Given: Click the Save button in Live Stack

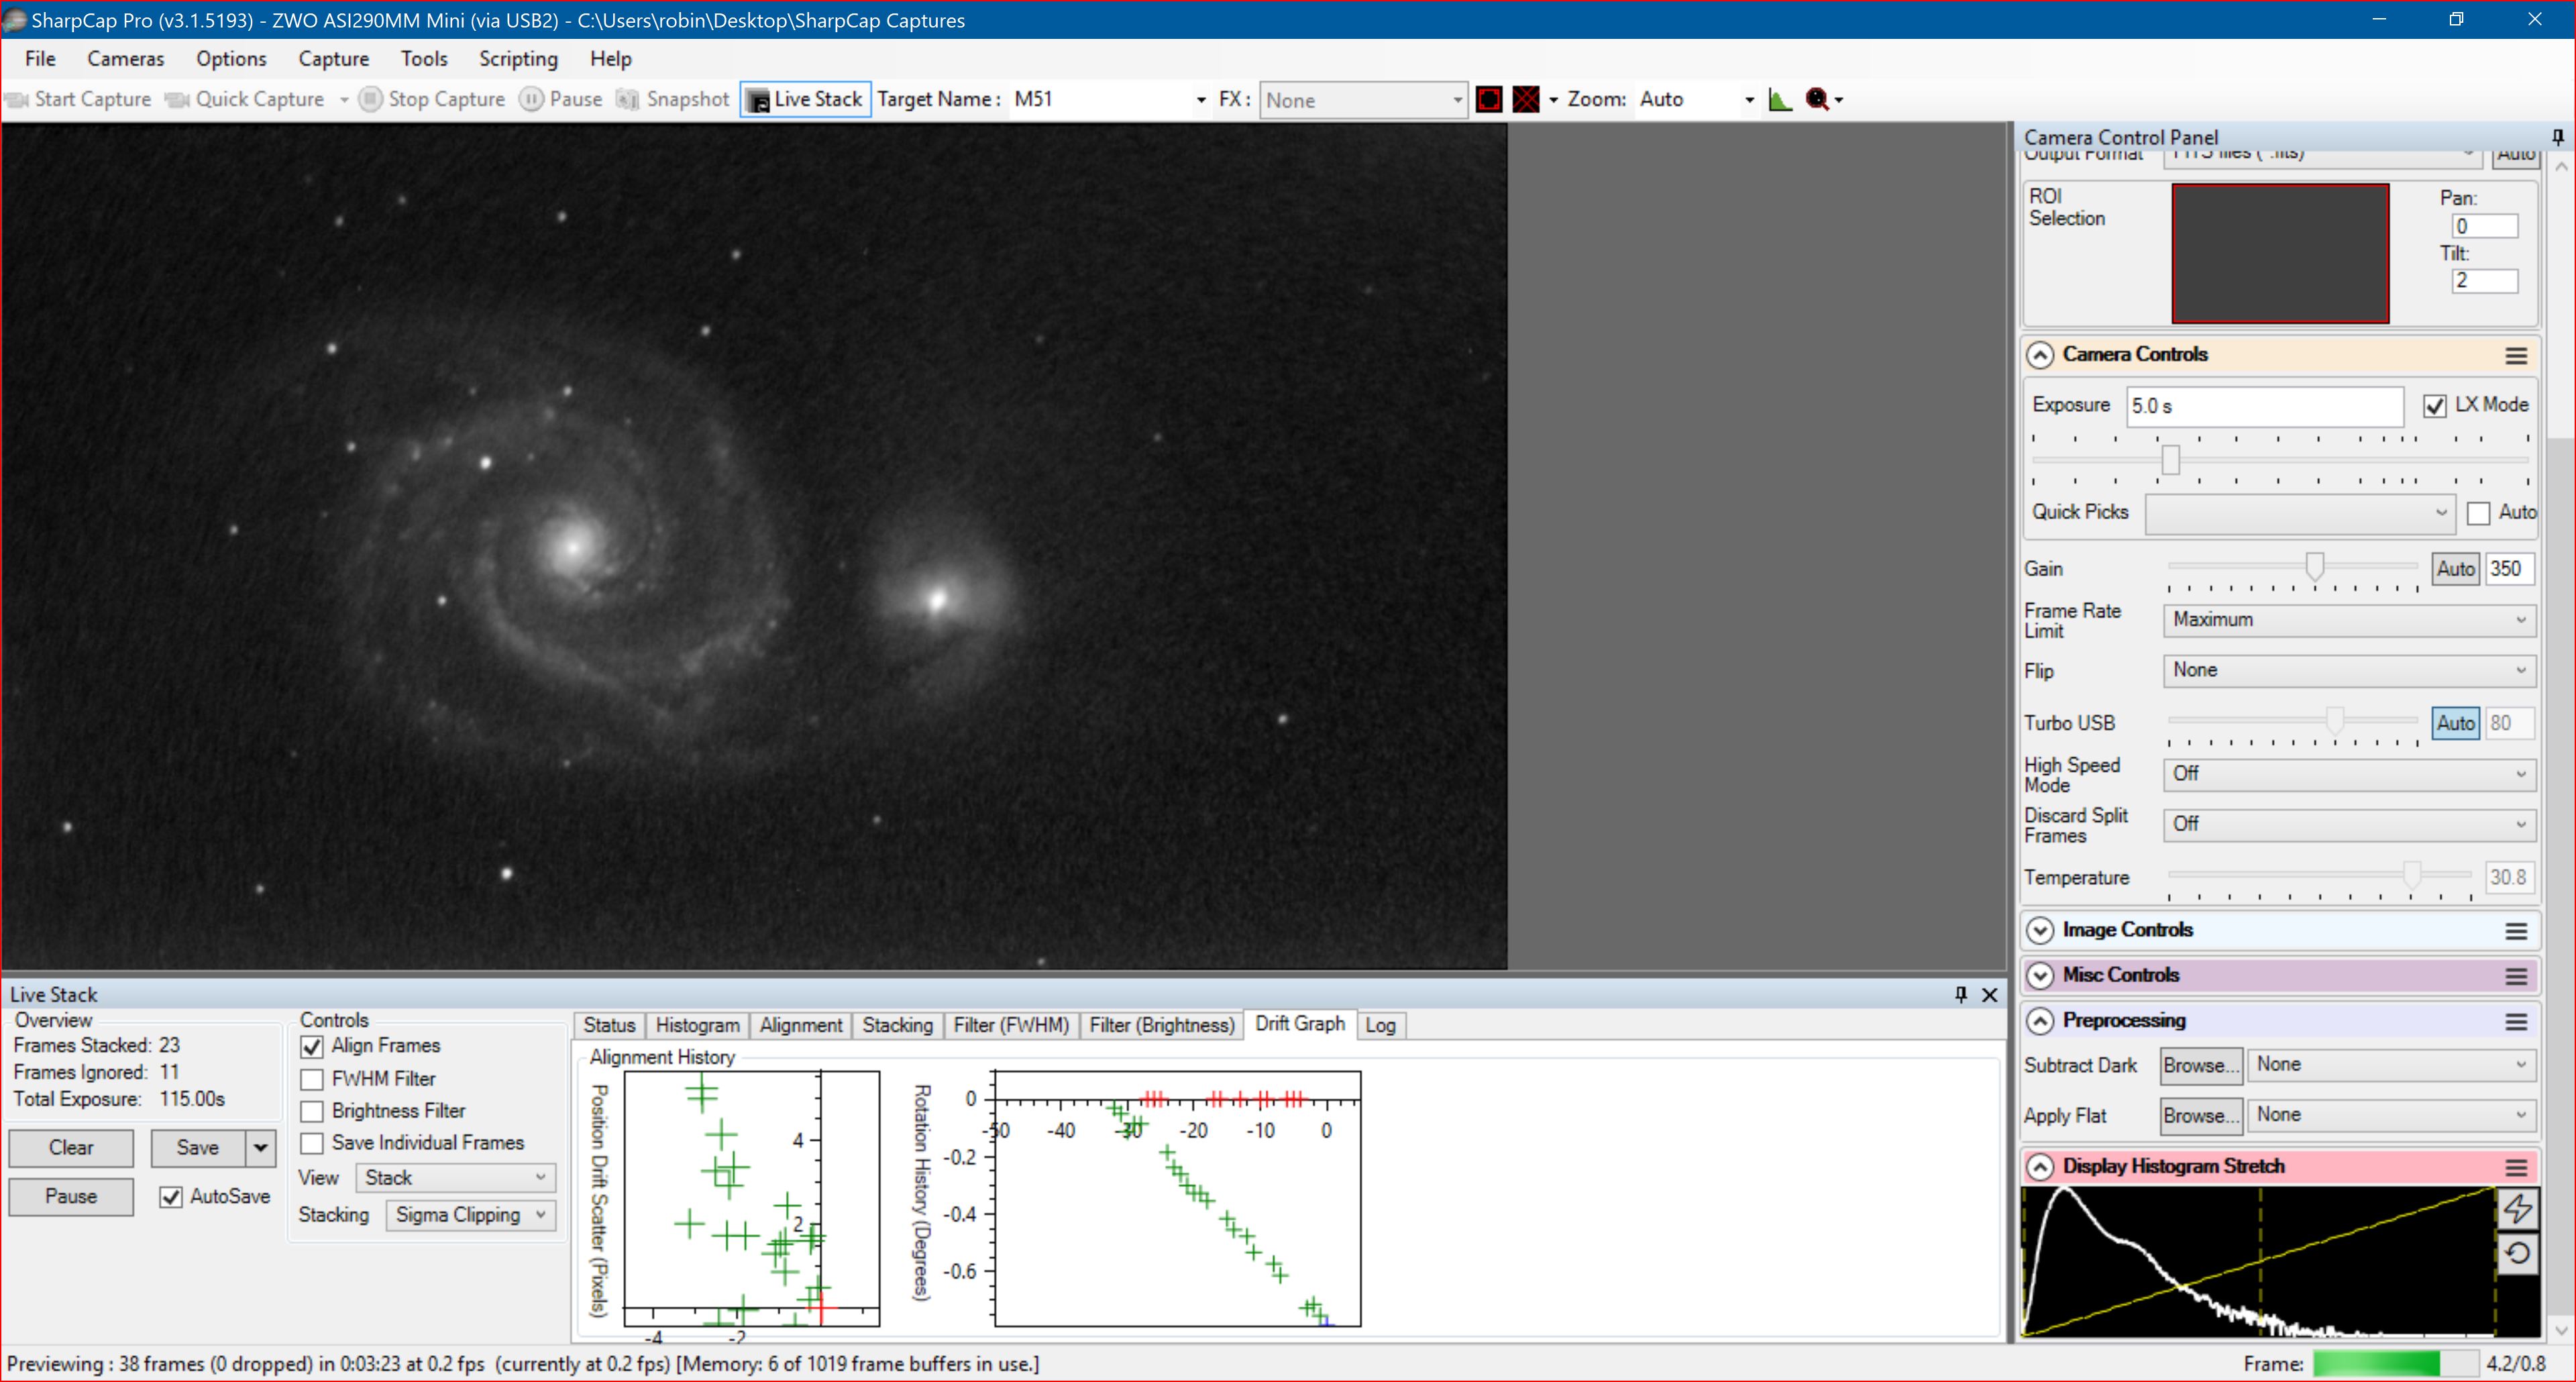Looking at the screenshot, I should 196,1147.
